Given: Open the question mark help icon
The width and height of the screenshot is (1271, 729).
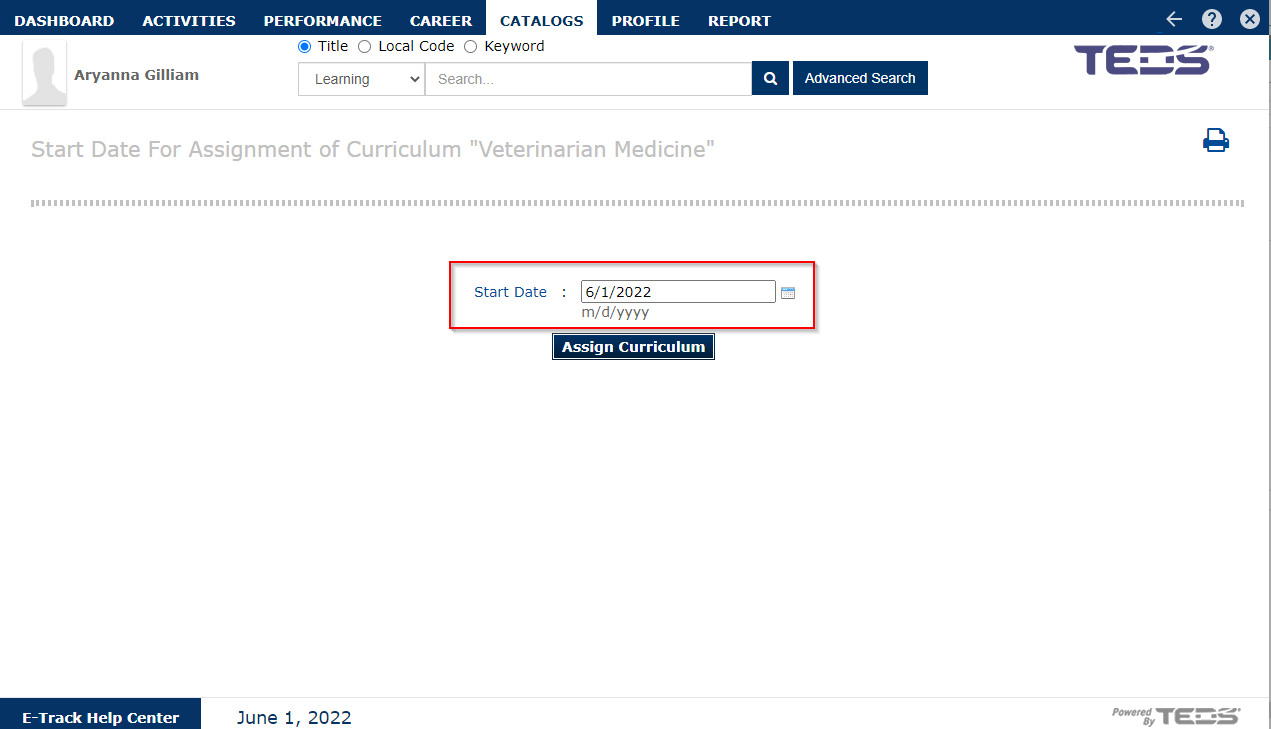Looking at the screenshot, I should (1212, 19).
